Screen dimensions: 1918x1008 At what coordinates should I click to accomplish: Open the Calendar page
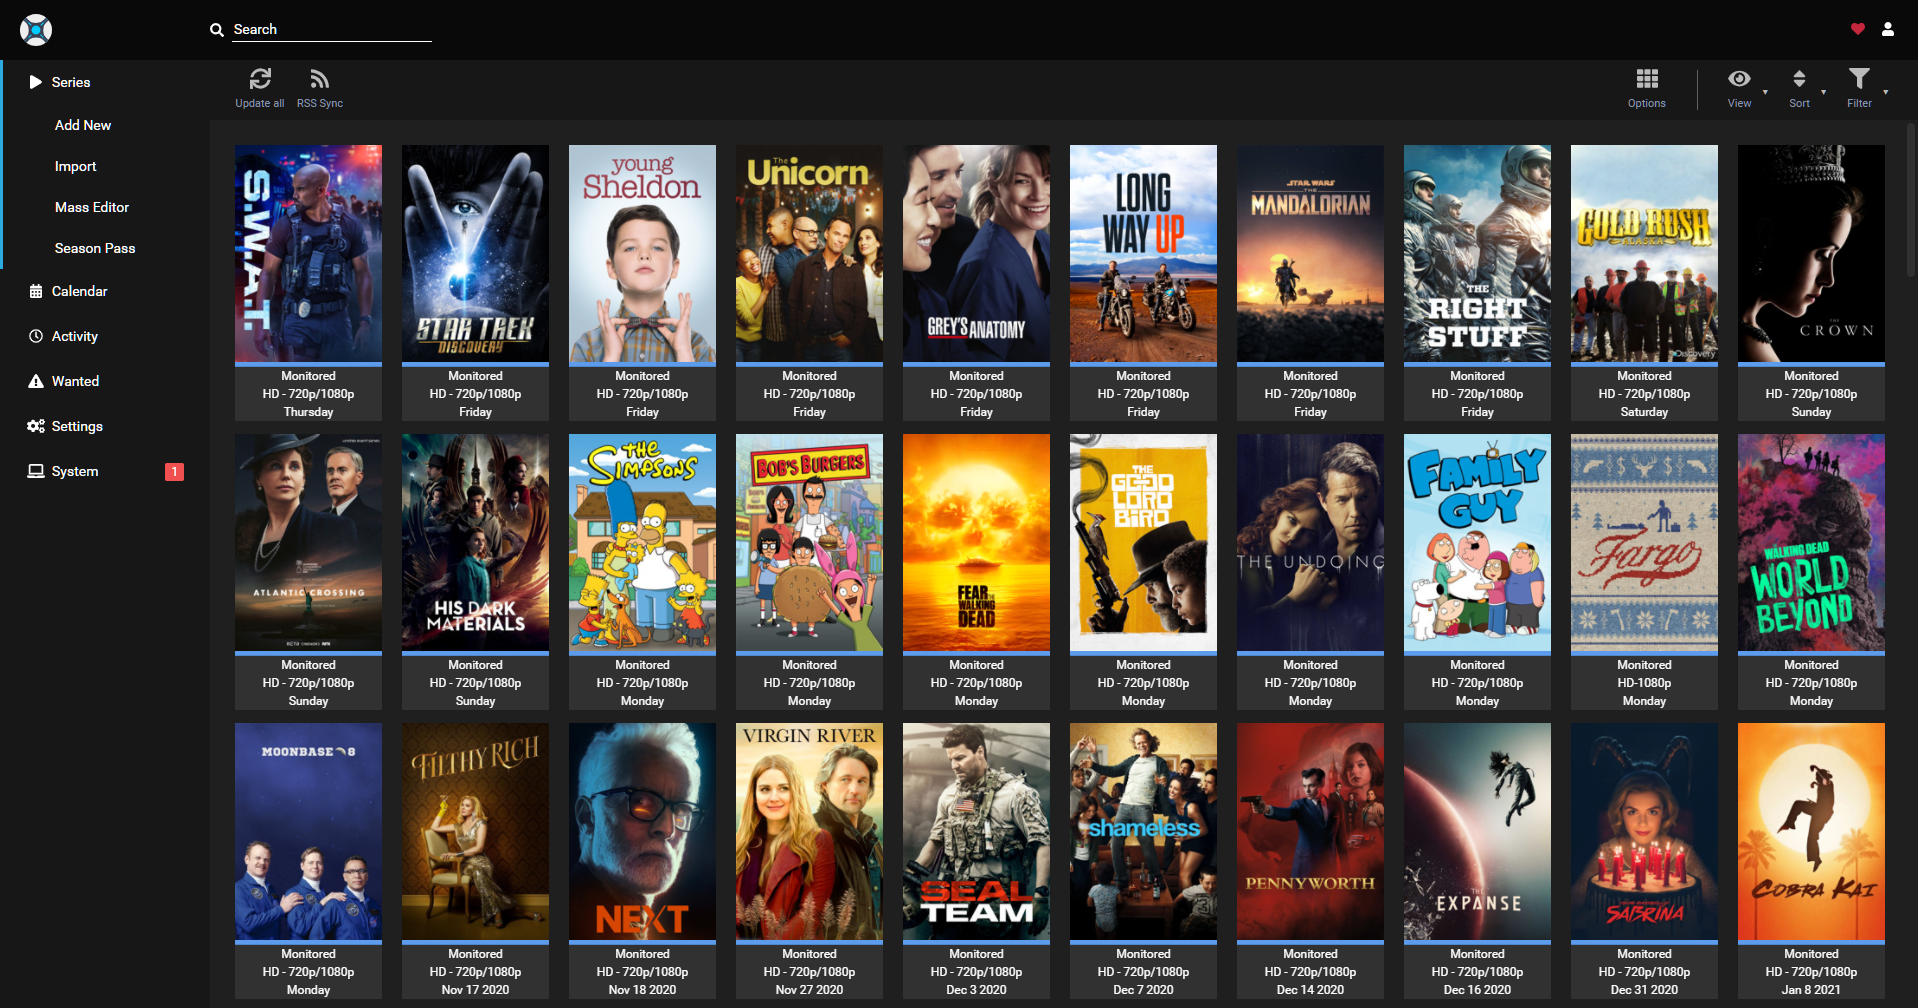coord(79,291)
